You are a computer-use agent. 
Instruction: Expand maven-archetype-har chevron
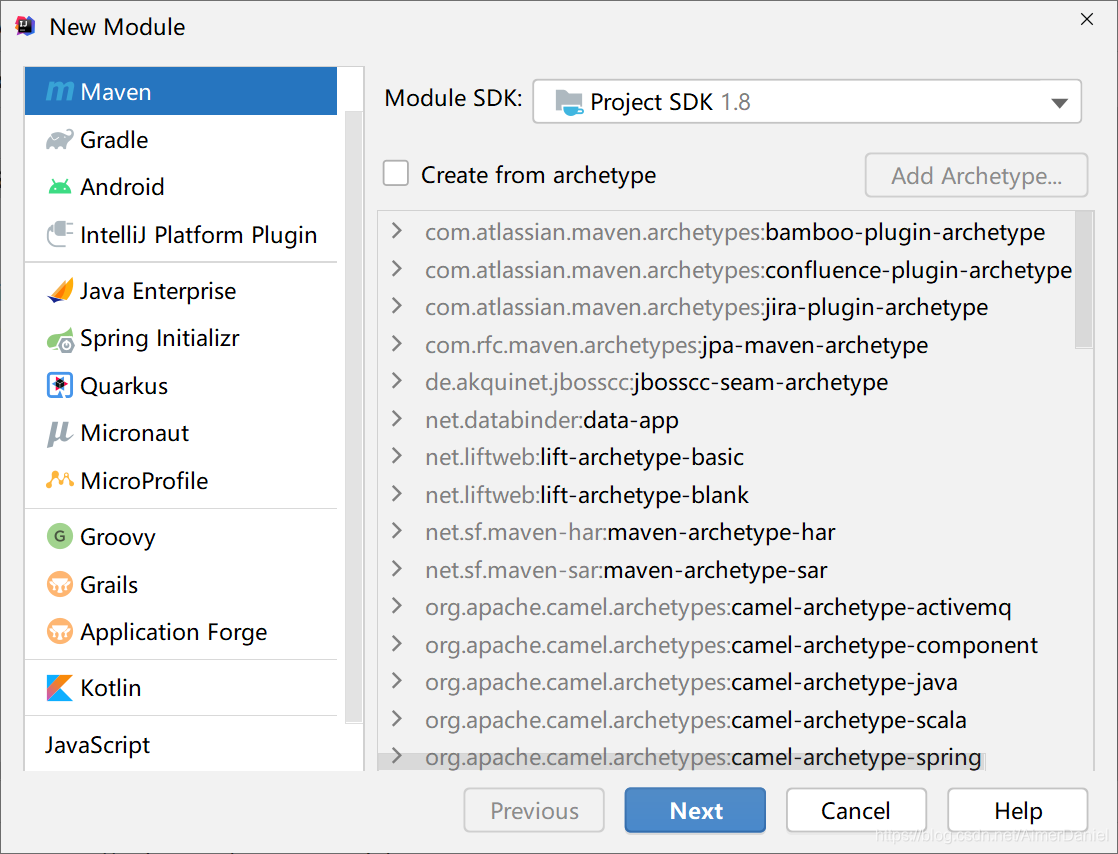click(397, 531)
